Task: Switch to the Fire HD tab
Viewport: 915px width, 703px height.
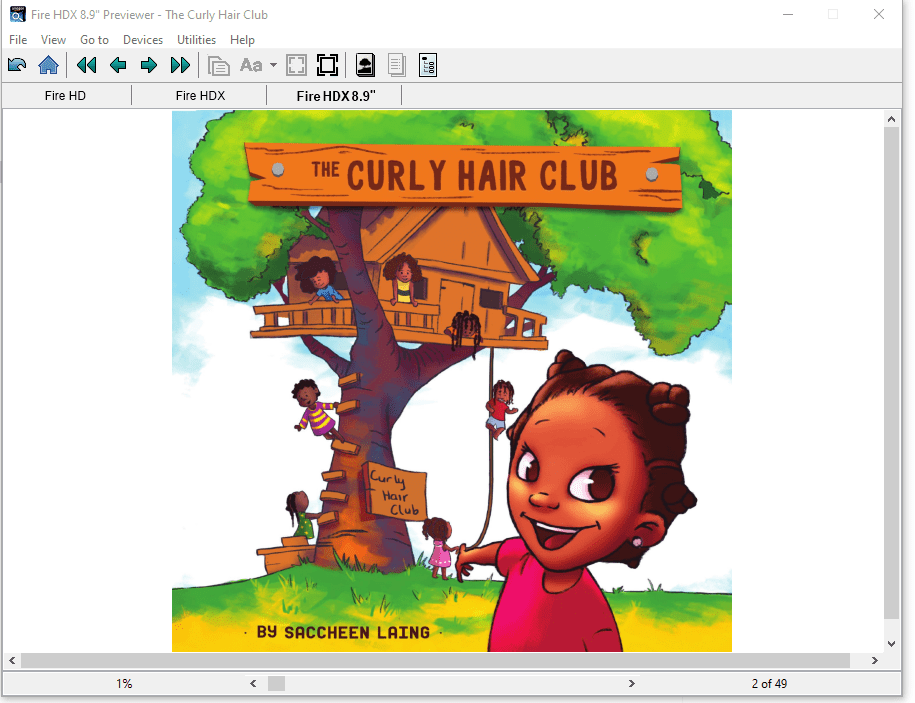Action: point(65,96)
